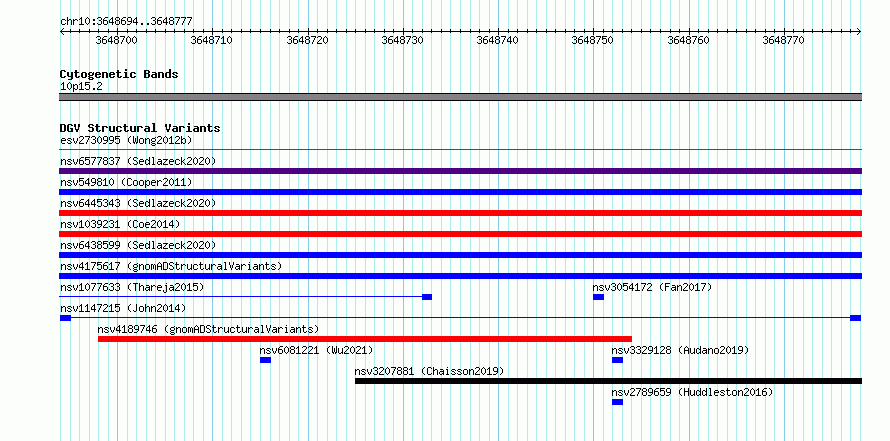Viewport: 890px width, 441px height.
Task: Open nsv6445343 (Sedlazeck2020) variant label
Action: (138, 203)
